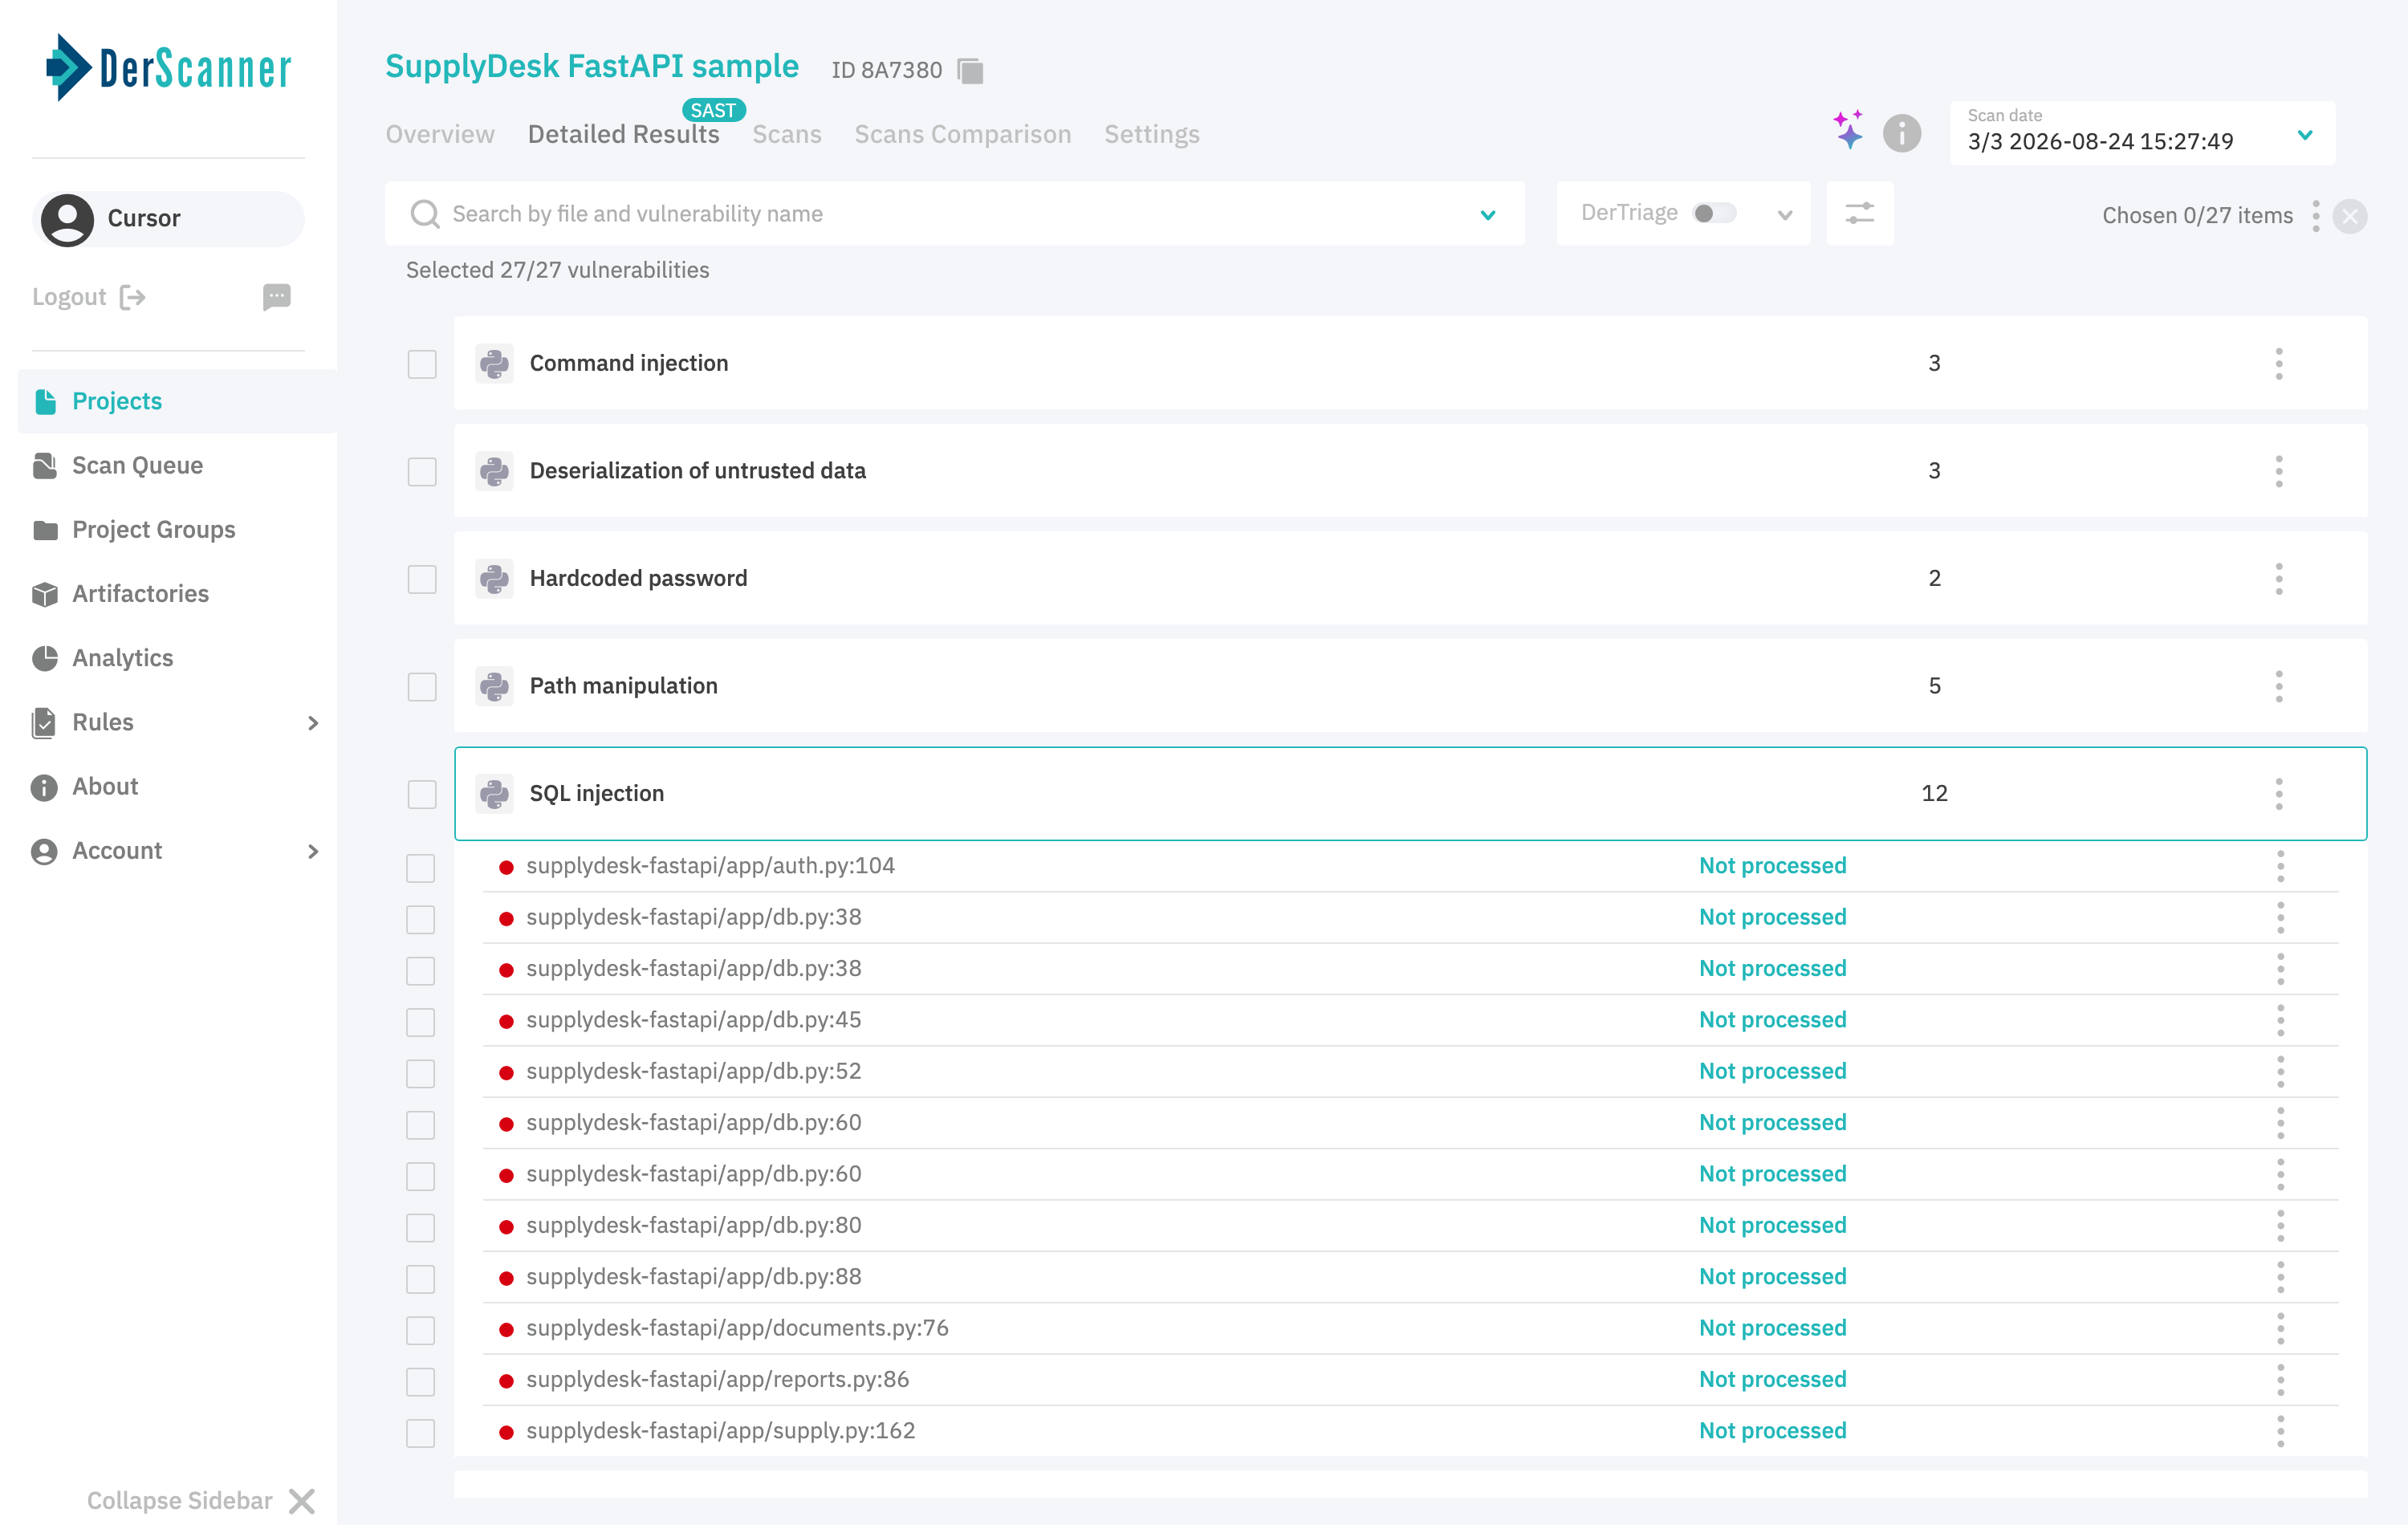The image size is (2408, 1525).
Task: Expand the search field dropdown arrow
Action: 1488,215
